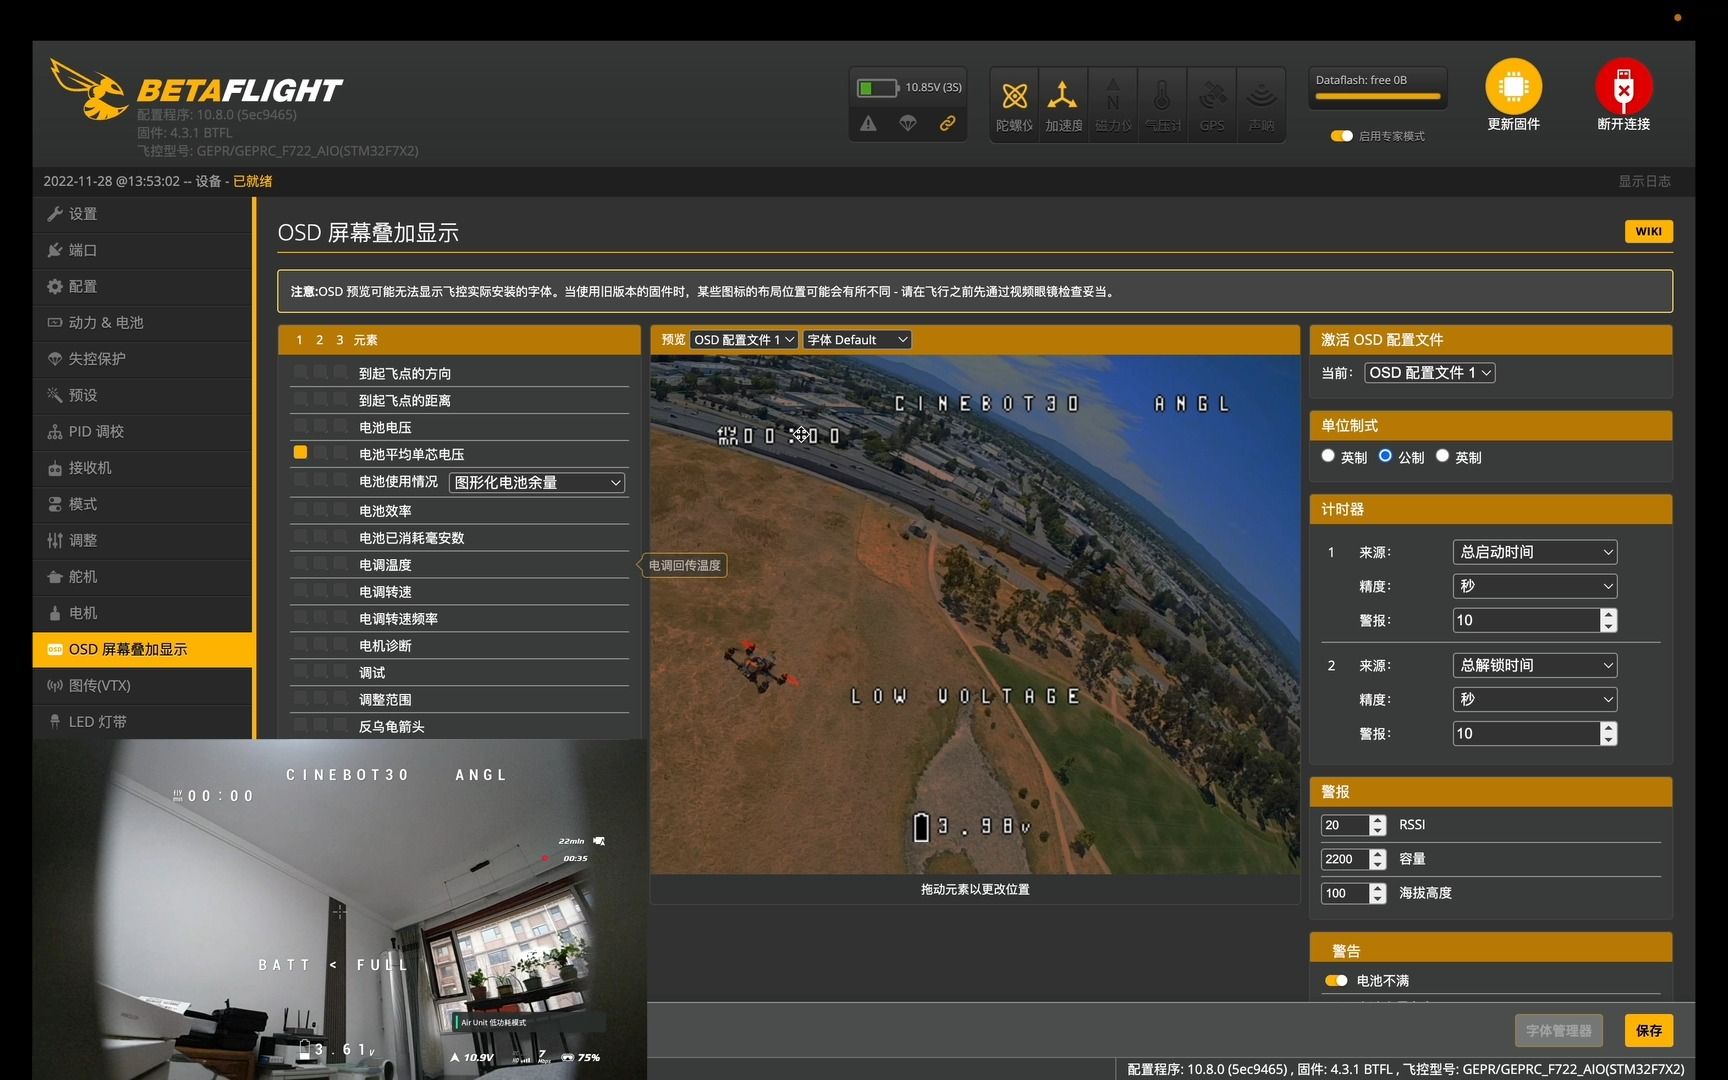The image size is (1728, 1080).
Task: Open the 字体 Default font dropdown
Action: click(857, 340)
